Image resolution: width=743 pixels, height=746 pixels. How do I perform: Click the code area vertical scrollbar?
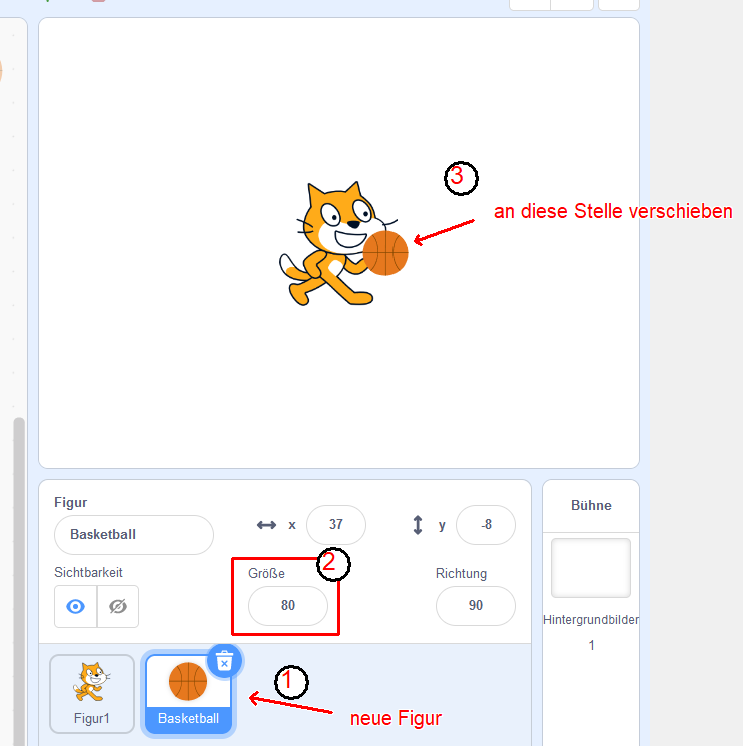pos(19,581)
